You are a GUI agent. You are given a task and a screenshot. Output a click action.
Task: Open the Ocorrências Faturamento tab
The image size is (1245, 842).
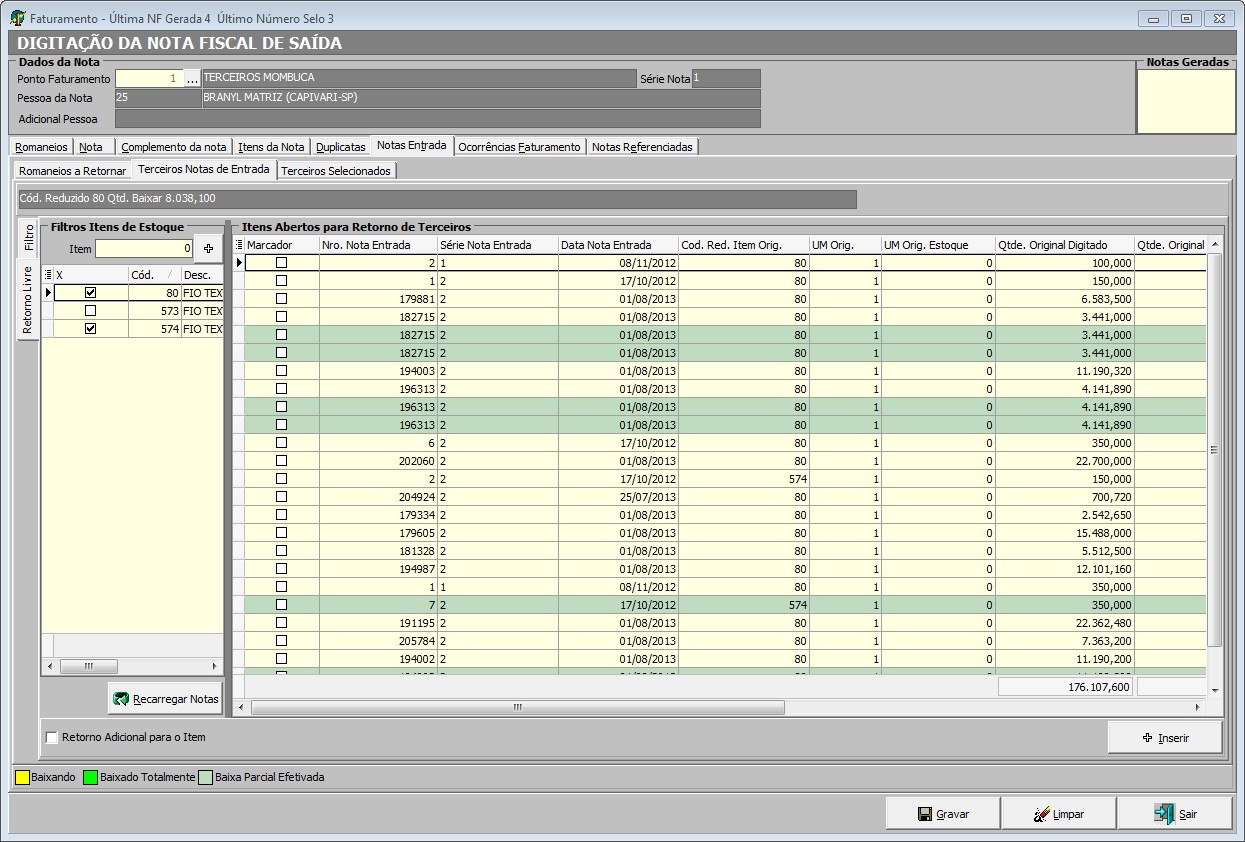[518, 147]
